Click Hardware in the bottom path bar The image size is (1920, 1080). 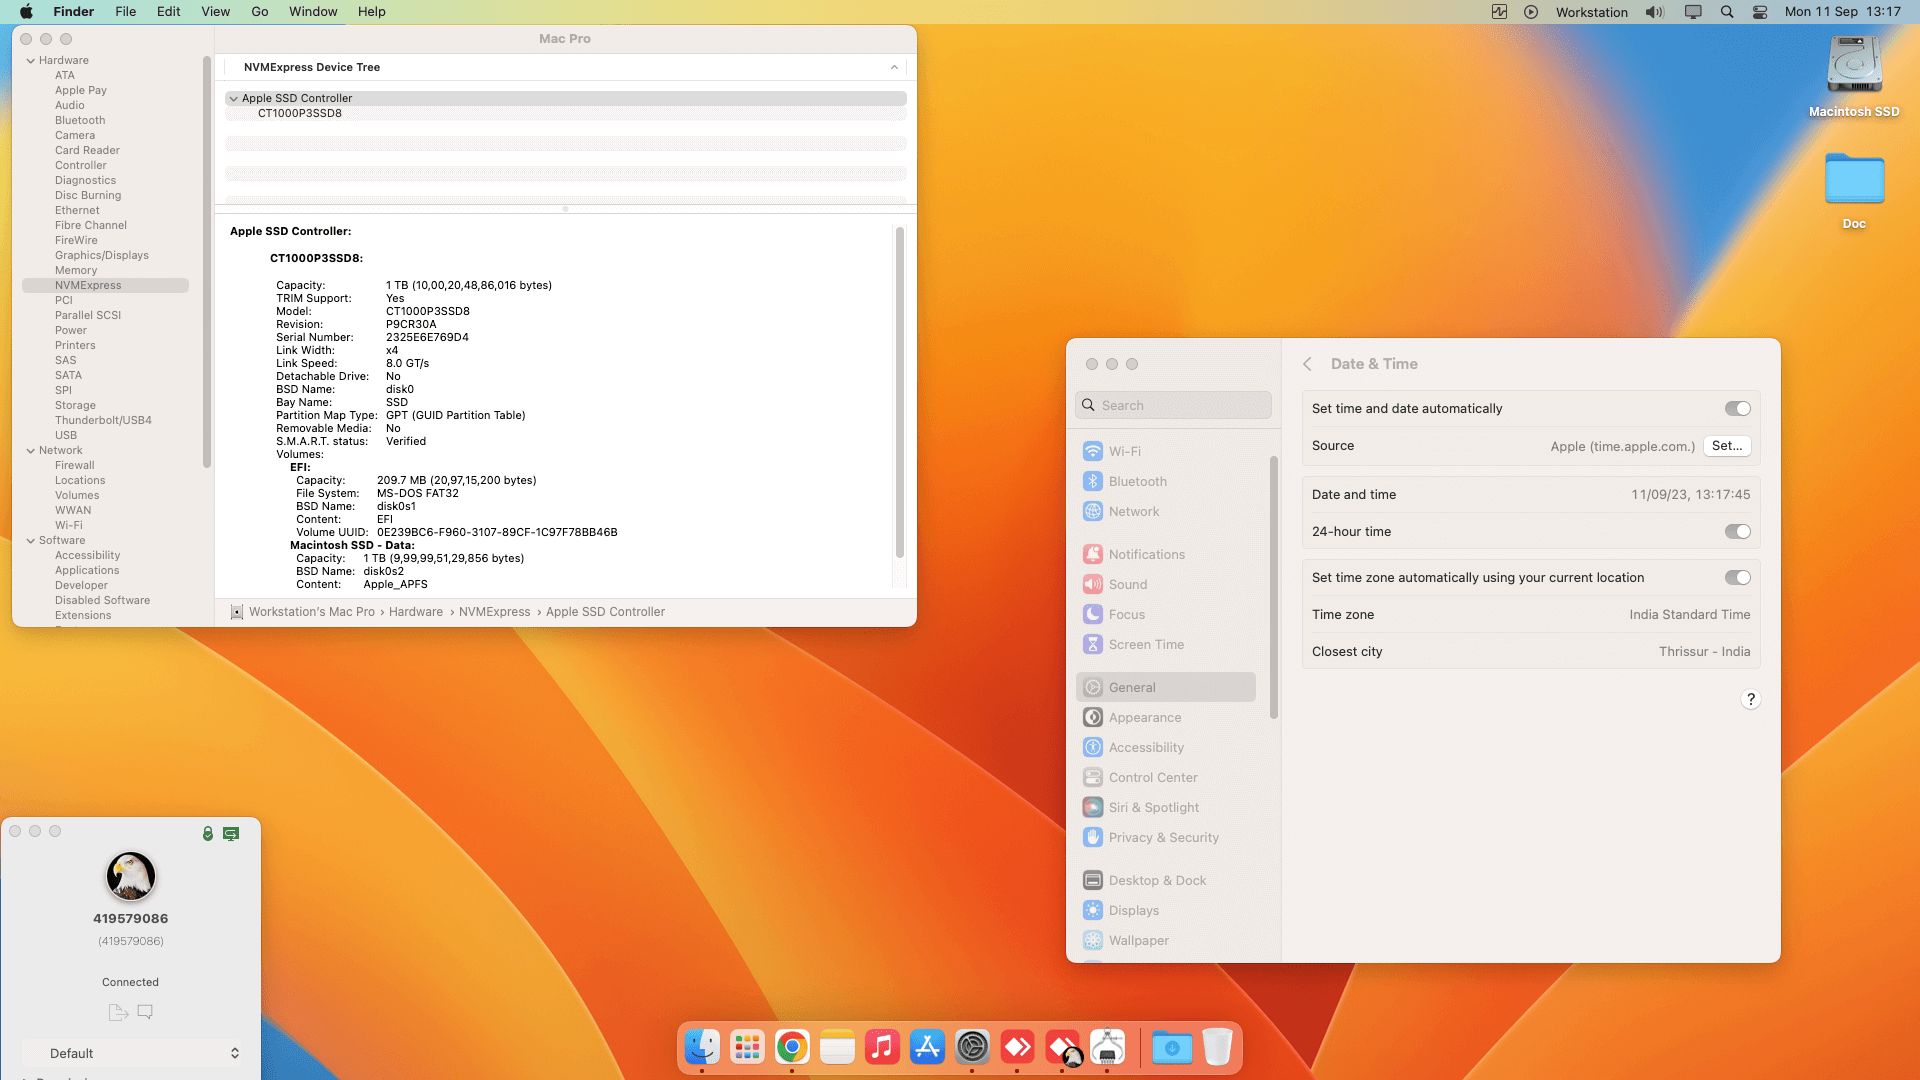coord(416,612)
